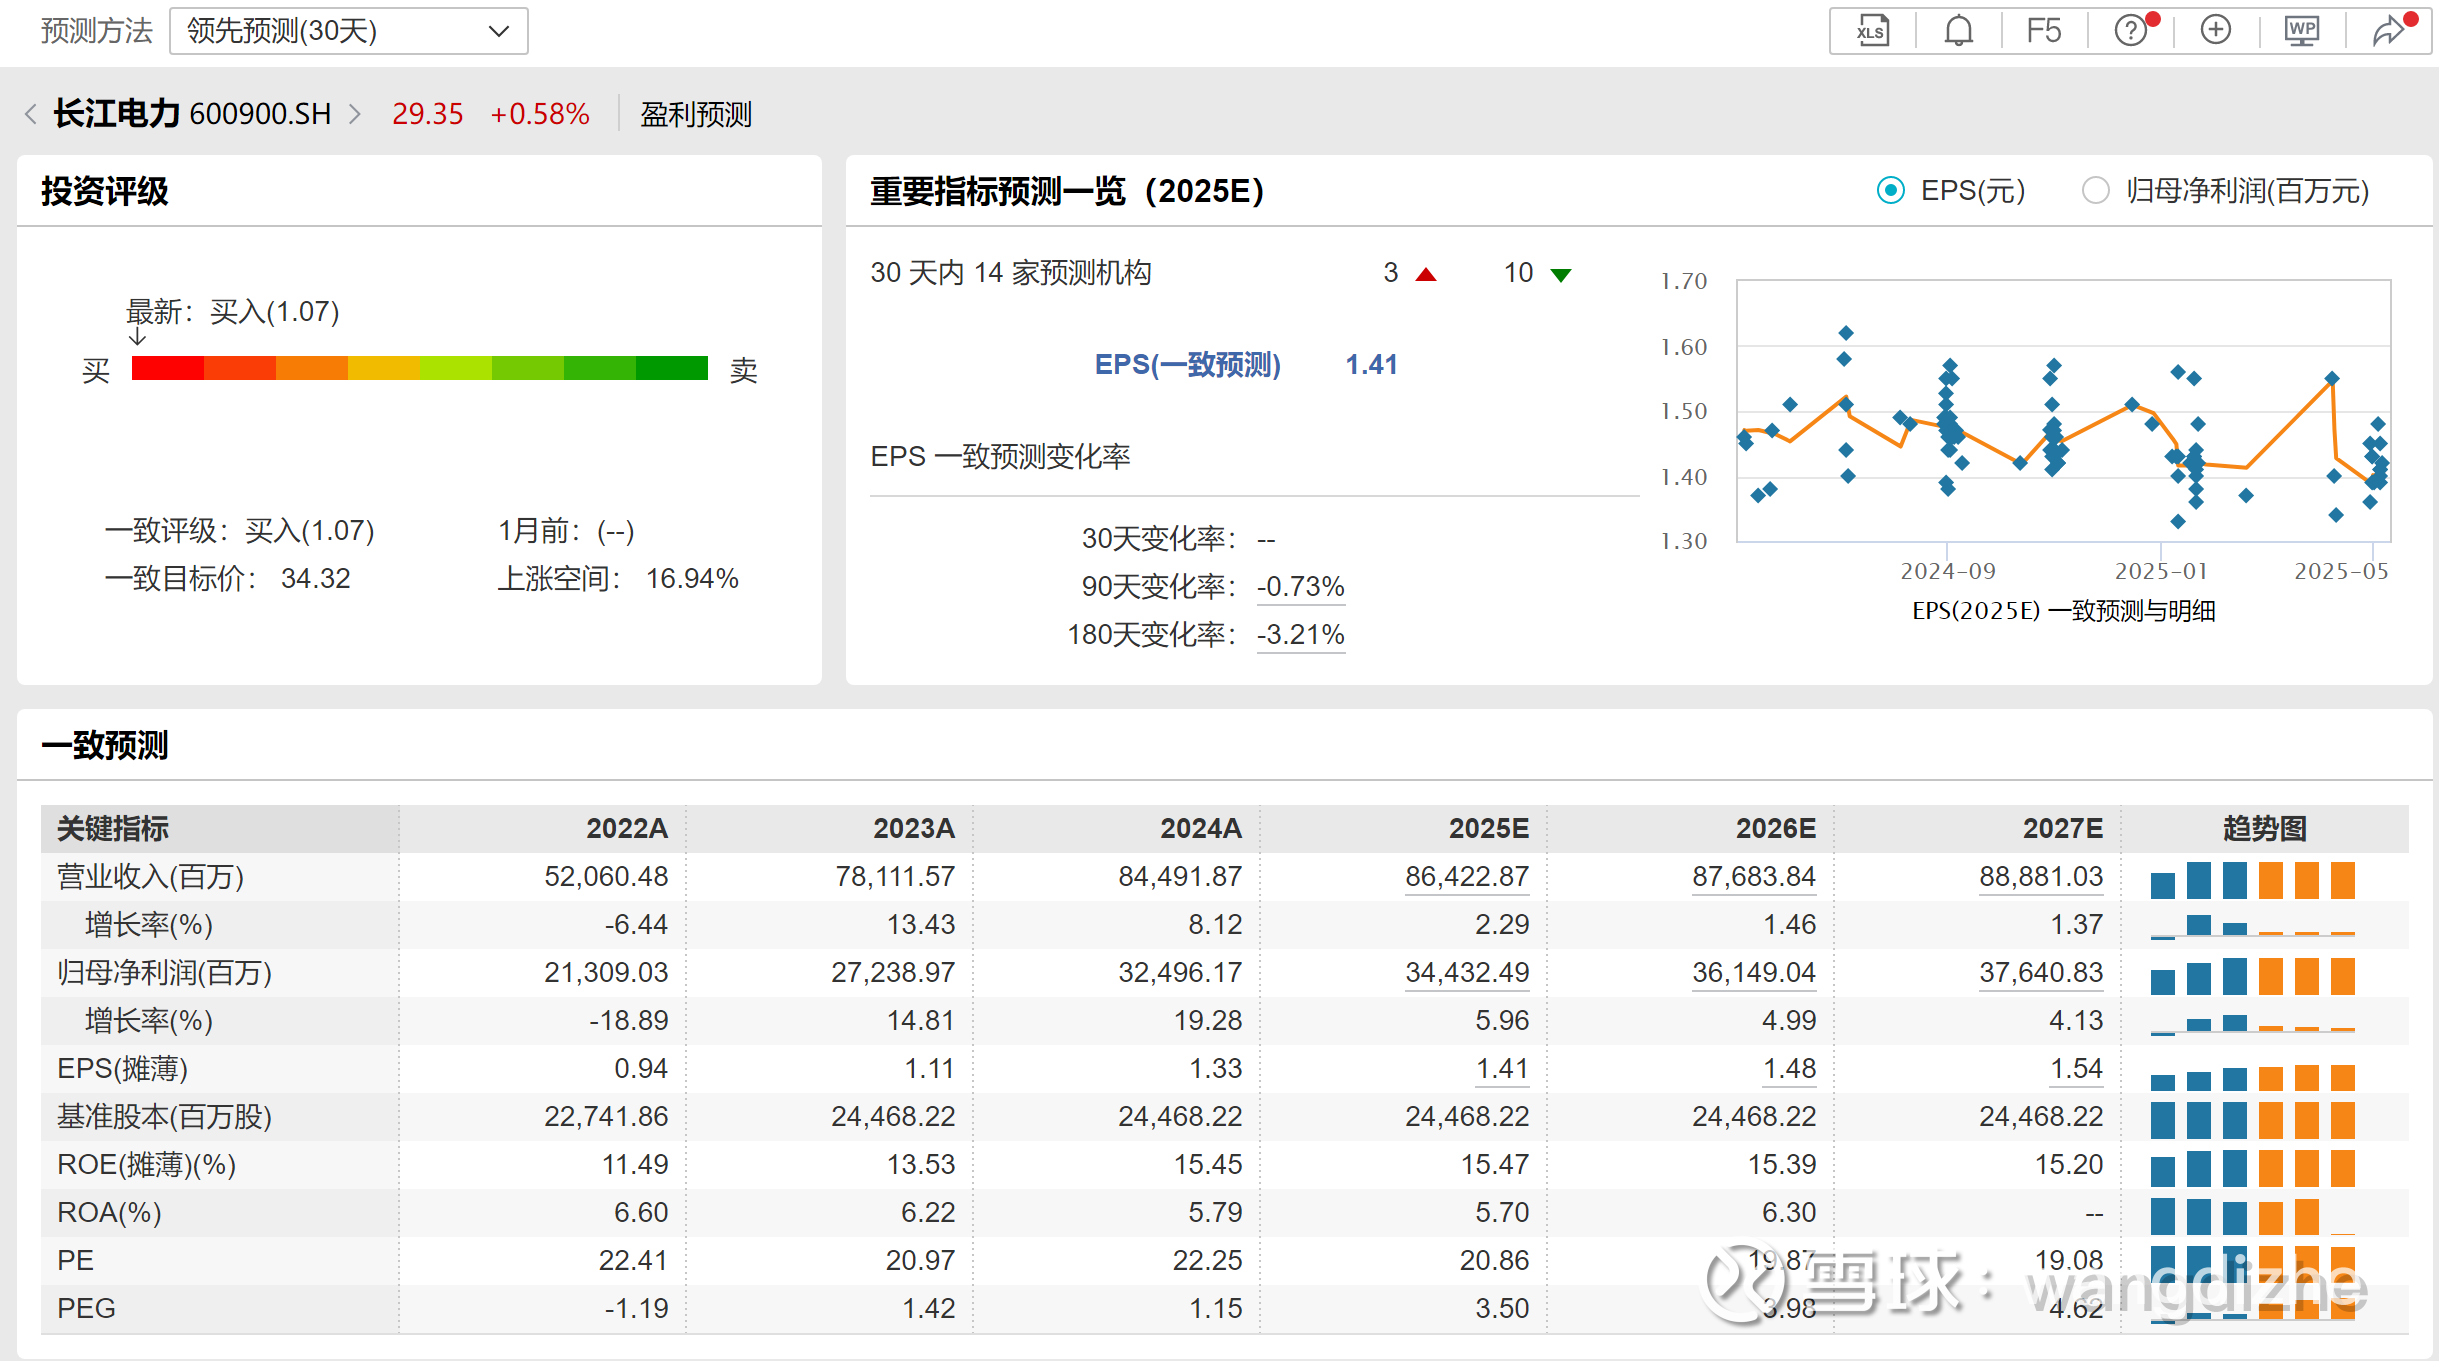Open help question mark icon
Screen dimensions: 2439x1361
[x=2131, y=31]
